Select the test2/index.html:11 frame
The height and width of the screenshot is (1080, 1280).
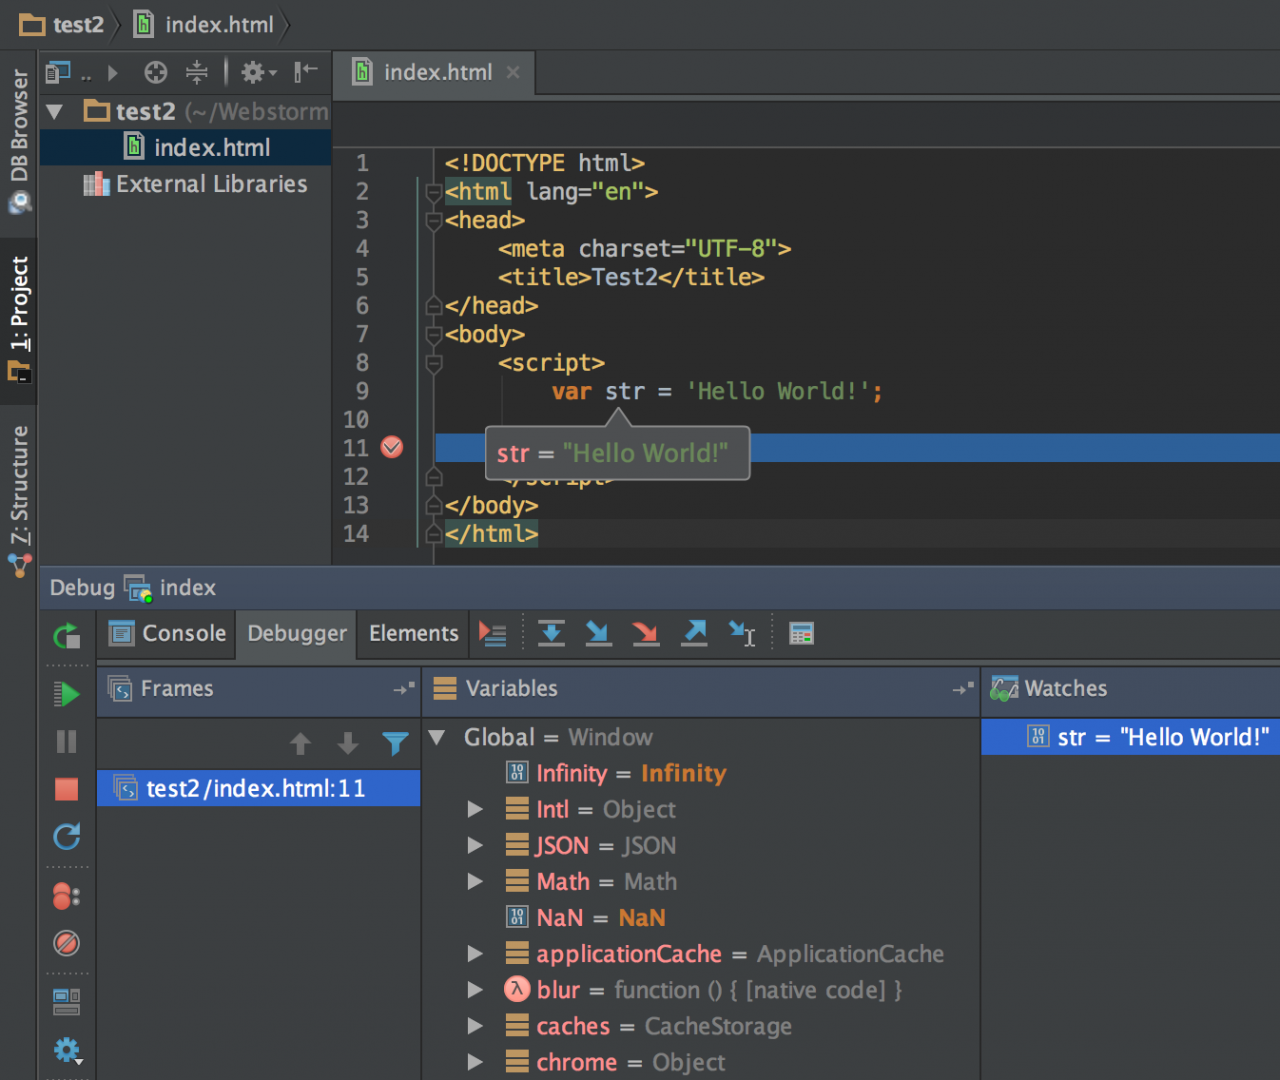click(x=258, y=788)
